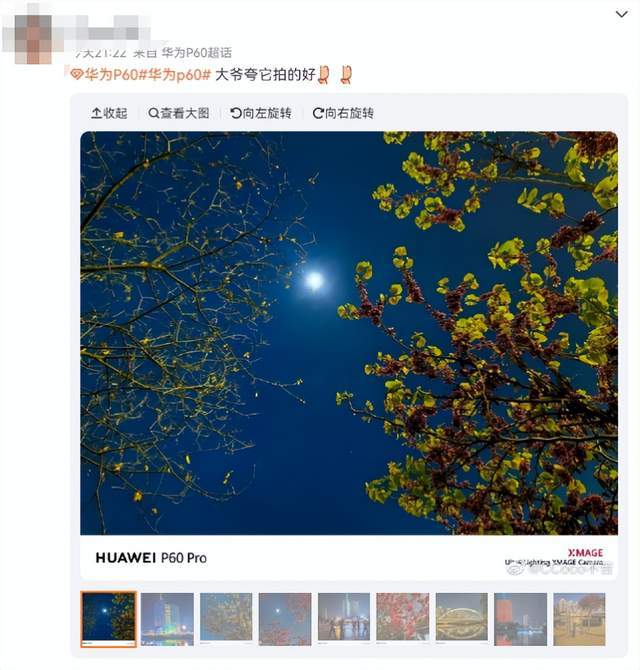Select the fourth thumbnail with moon and red flowers
This screenshot has width=640, height=670.
tap(285, 619)
